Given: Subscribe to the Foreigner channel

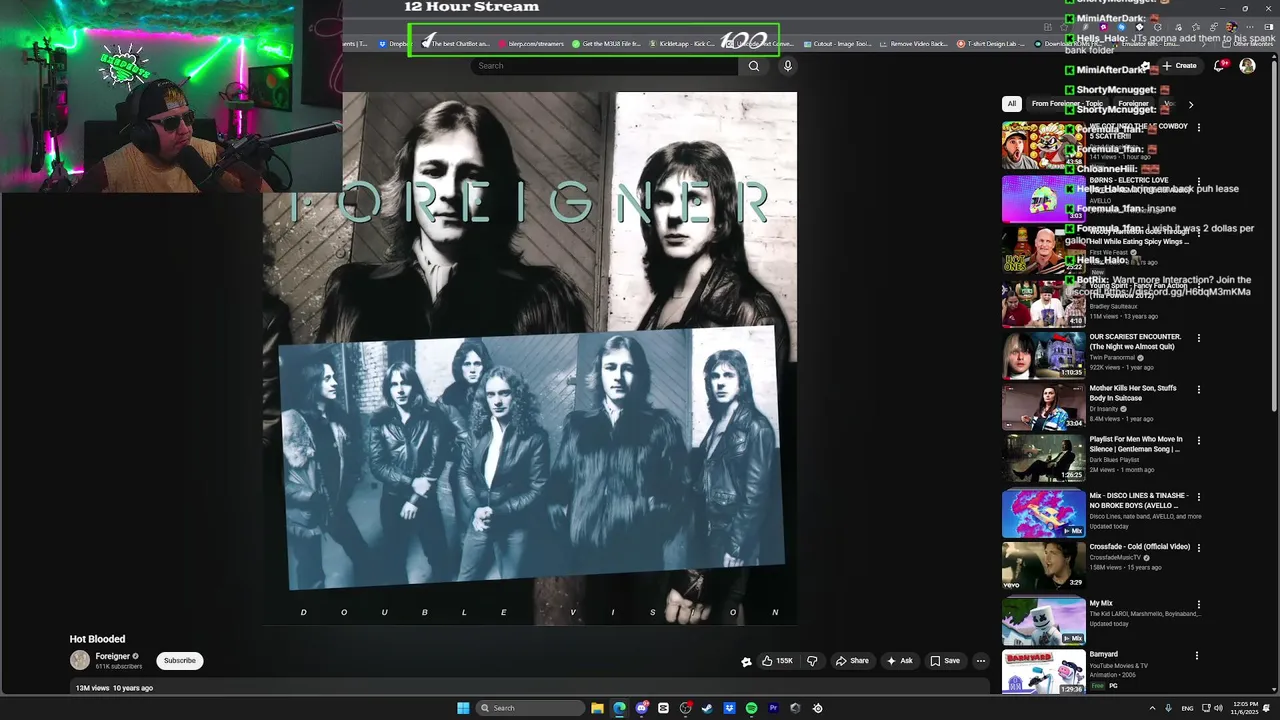Looking at the screenshot, I should (x=180, y=661).
